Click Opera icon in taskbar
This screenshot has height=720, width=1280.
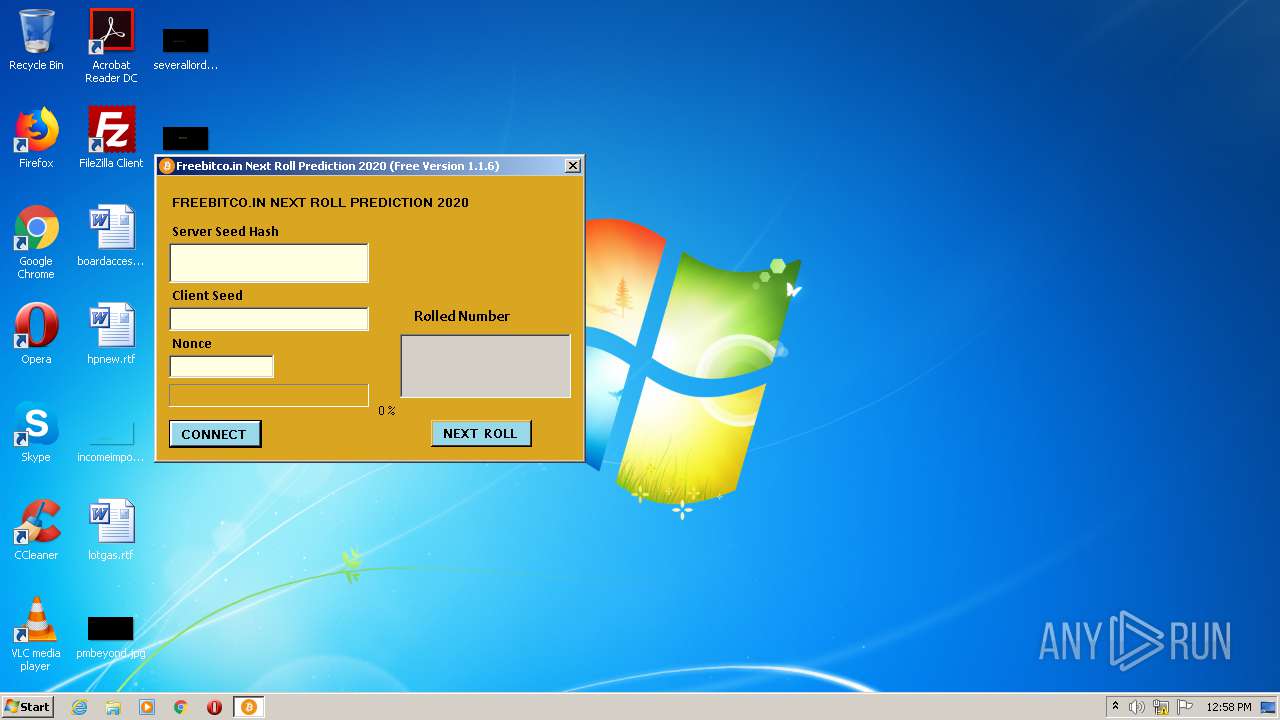[x=214, y=707]
